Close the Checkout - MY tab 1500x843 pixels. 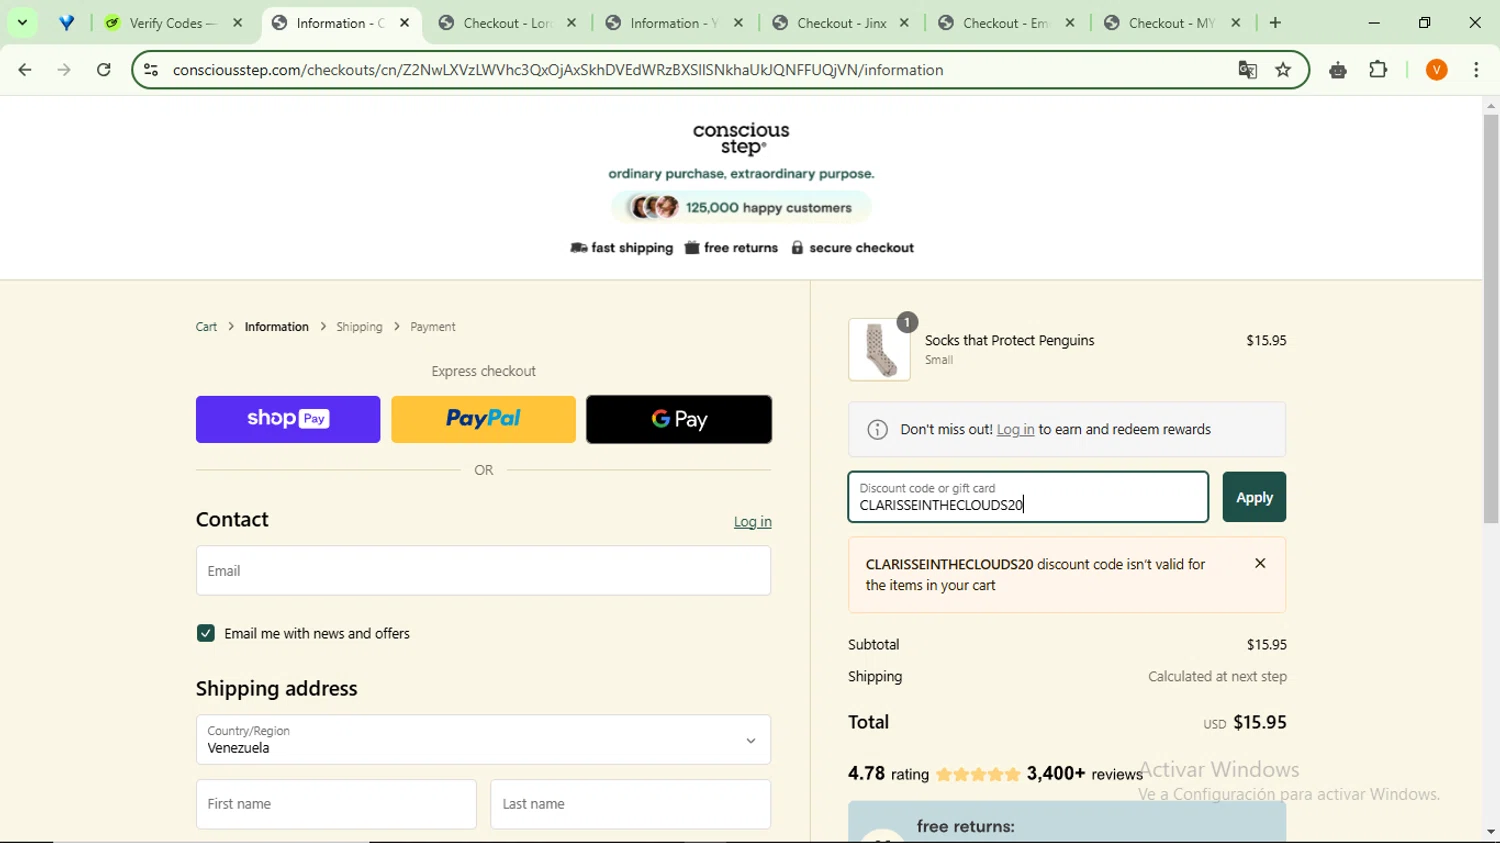[x=1236, y=23]
